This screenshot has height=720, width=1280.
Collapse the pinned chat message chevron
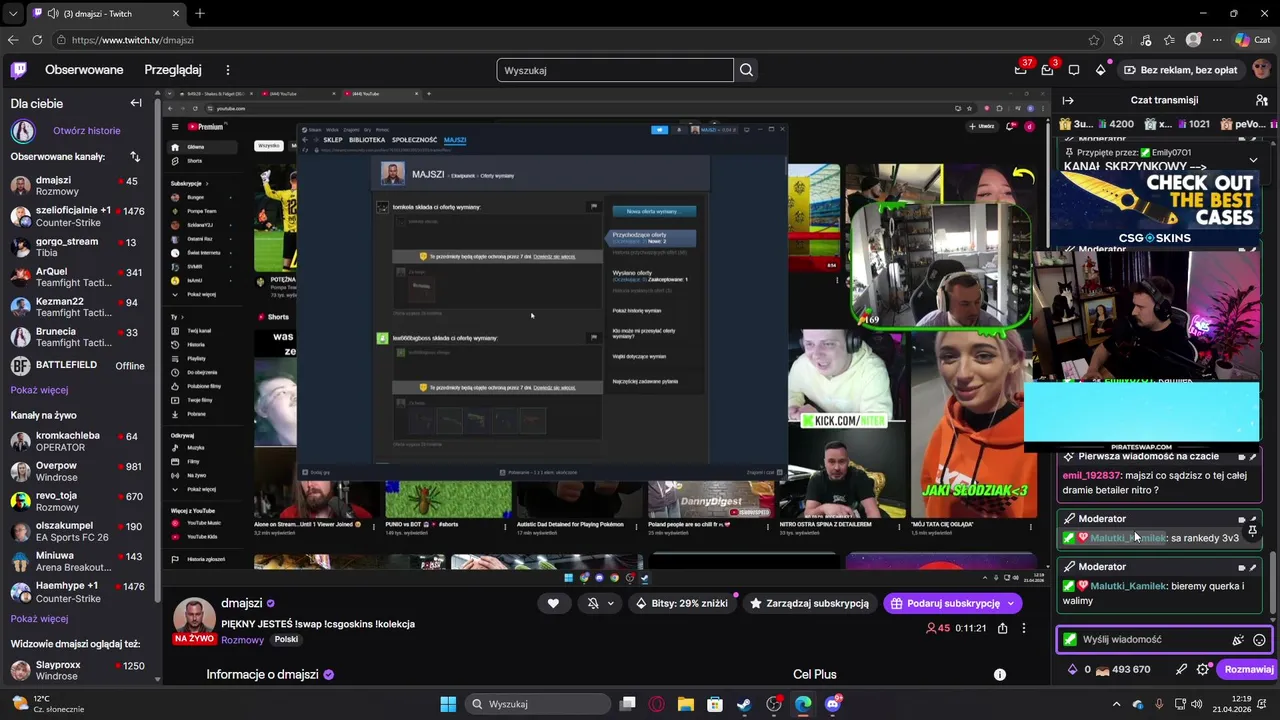(1253, 160)
